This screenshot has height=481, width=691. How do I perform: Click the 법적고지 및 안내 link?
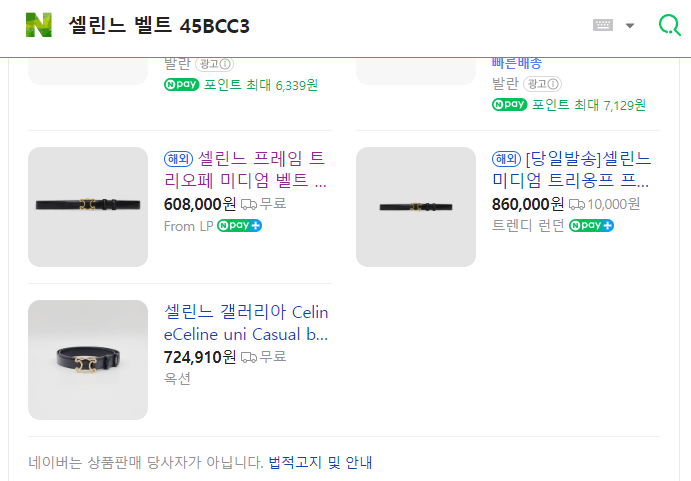[320, 462]
